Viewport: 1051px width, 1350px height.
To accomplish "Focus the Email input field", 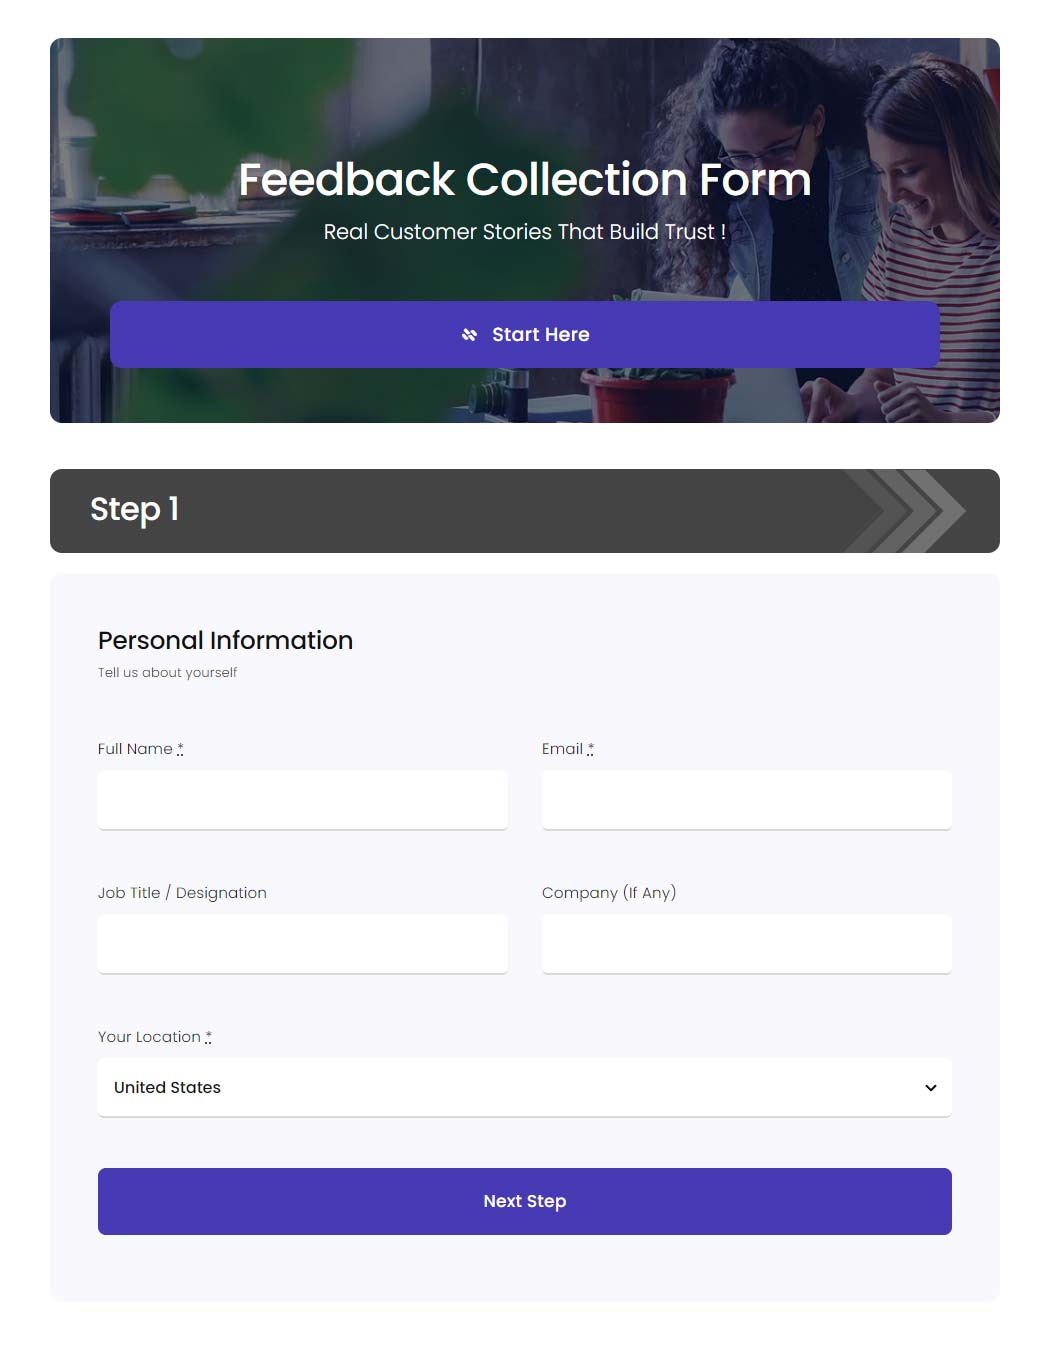I will pyautogui.click(x=746, y=800).
